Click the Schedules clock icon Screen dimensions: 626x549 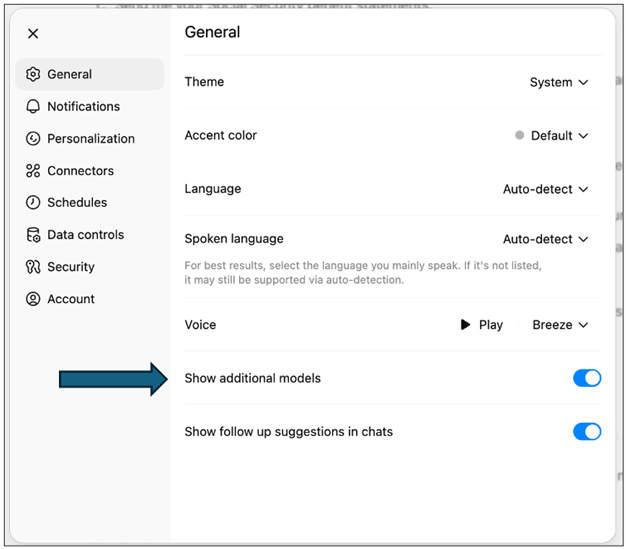tap(33, 202)
